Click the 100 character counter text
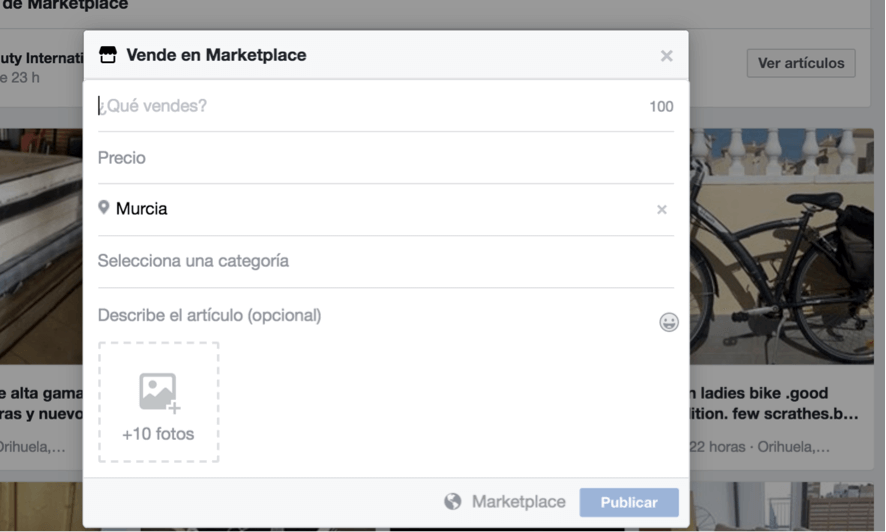The width and height of the screenshot is (886, 532). click(x=661, y=107)
